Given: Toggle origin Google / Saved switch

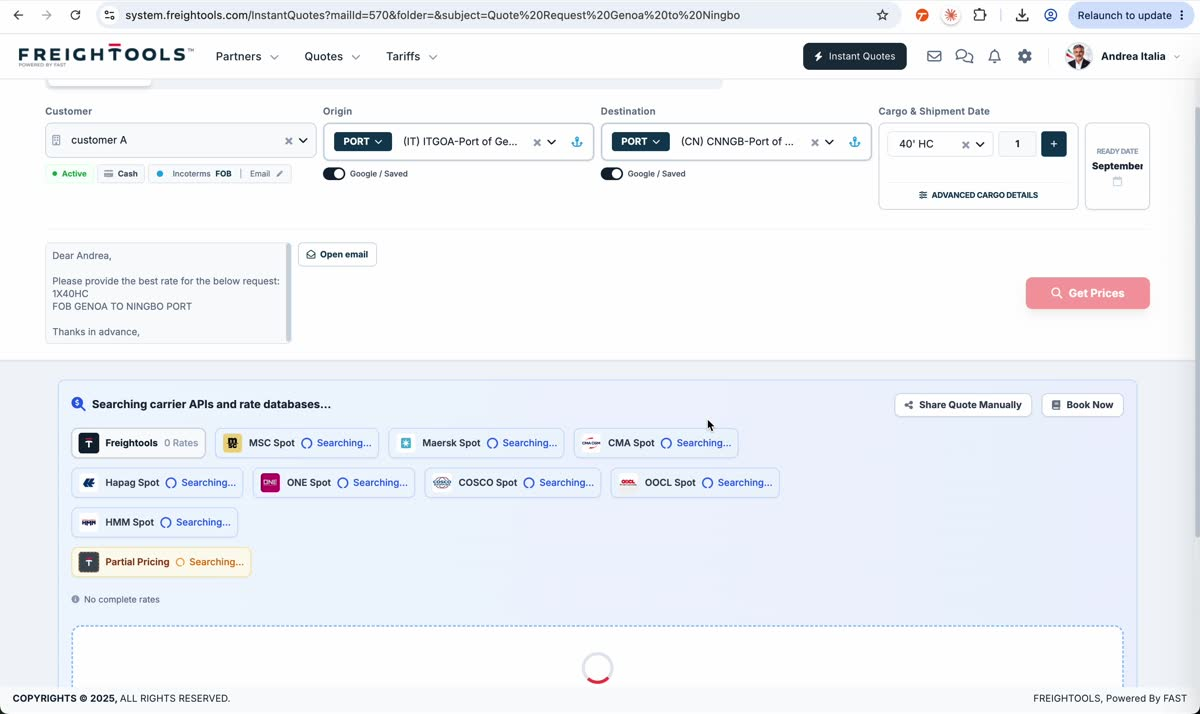Looking at the screenshot, I should [334, 174].
